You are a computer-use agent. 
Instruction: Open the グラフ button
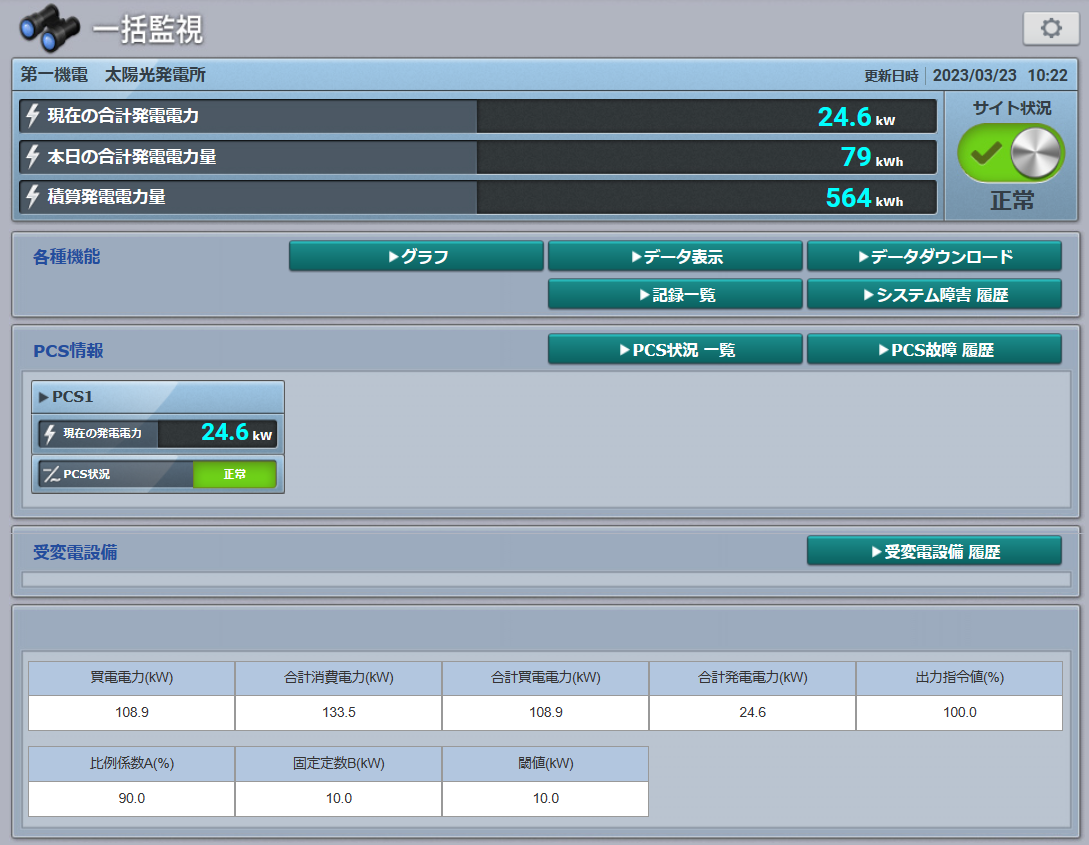coord(416,256)
